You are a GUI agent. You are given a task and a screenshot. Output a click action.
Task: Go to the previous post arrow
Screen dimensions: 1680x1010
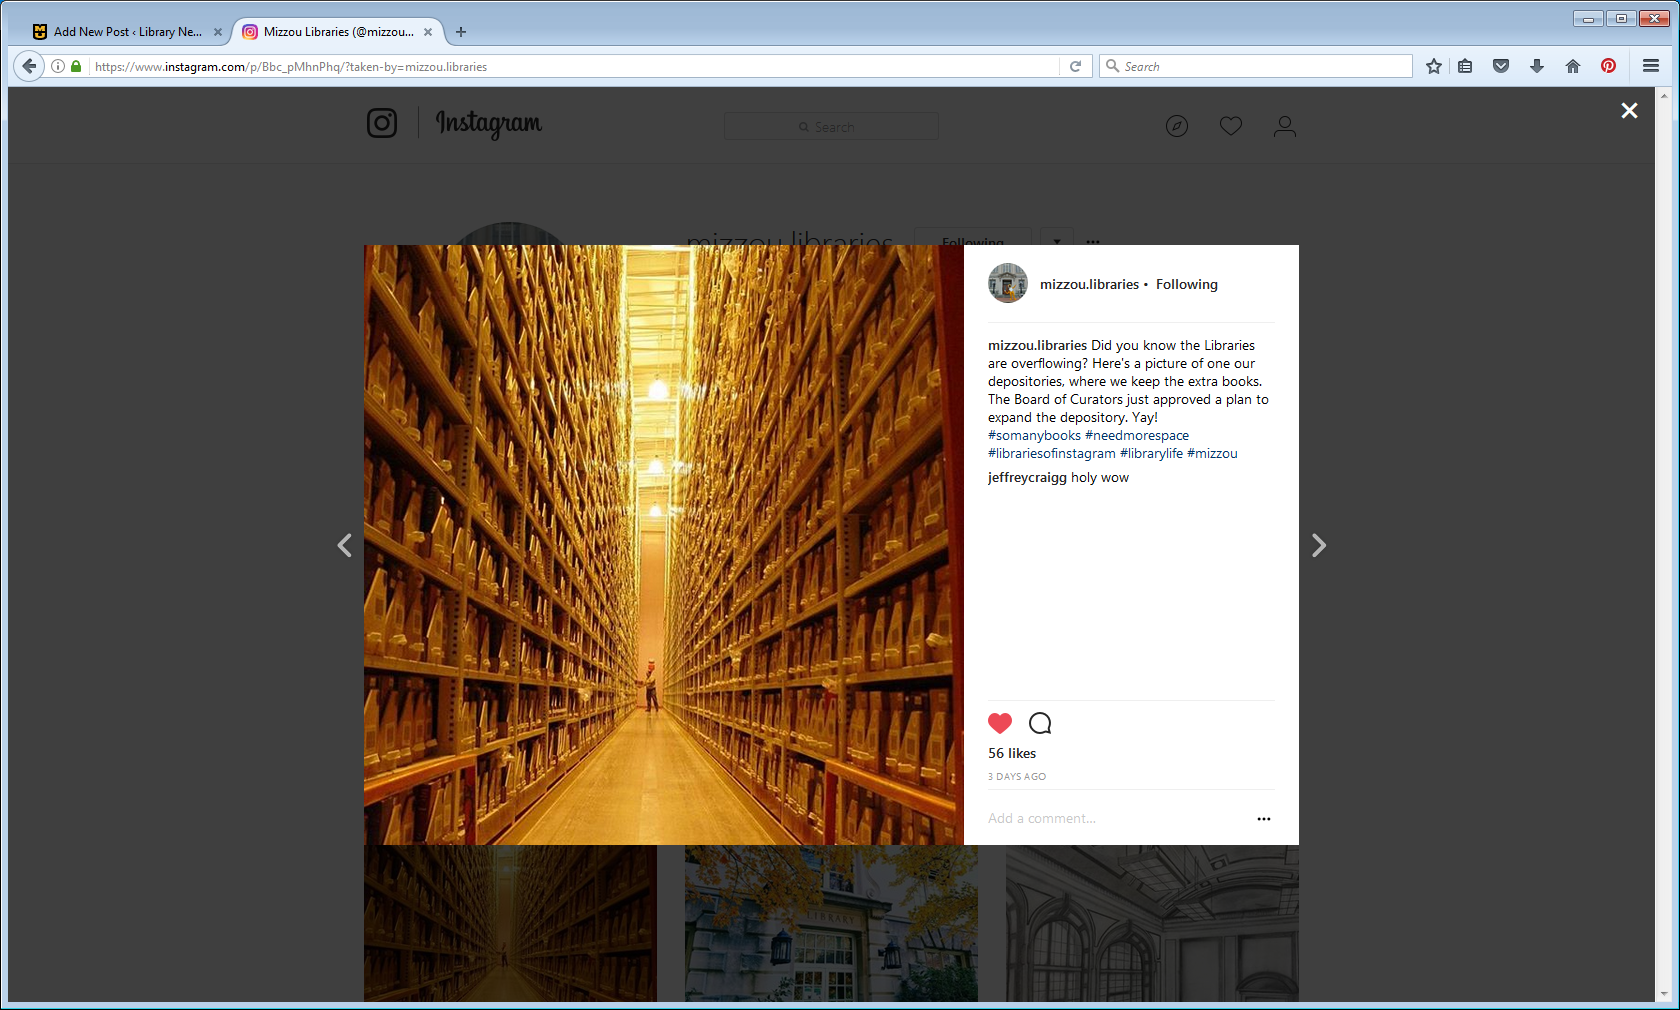pos(345,545)
